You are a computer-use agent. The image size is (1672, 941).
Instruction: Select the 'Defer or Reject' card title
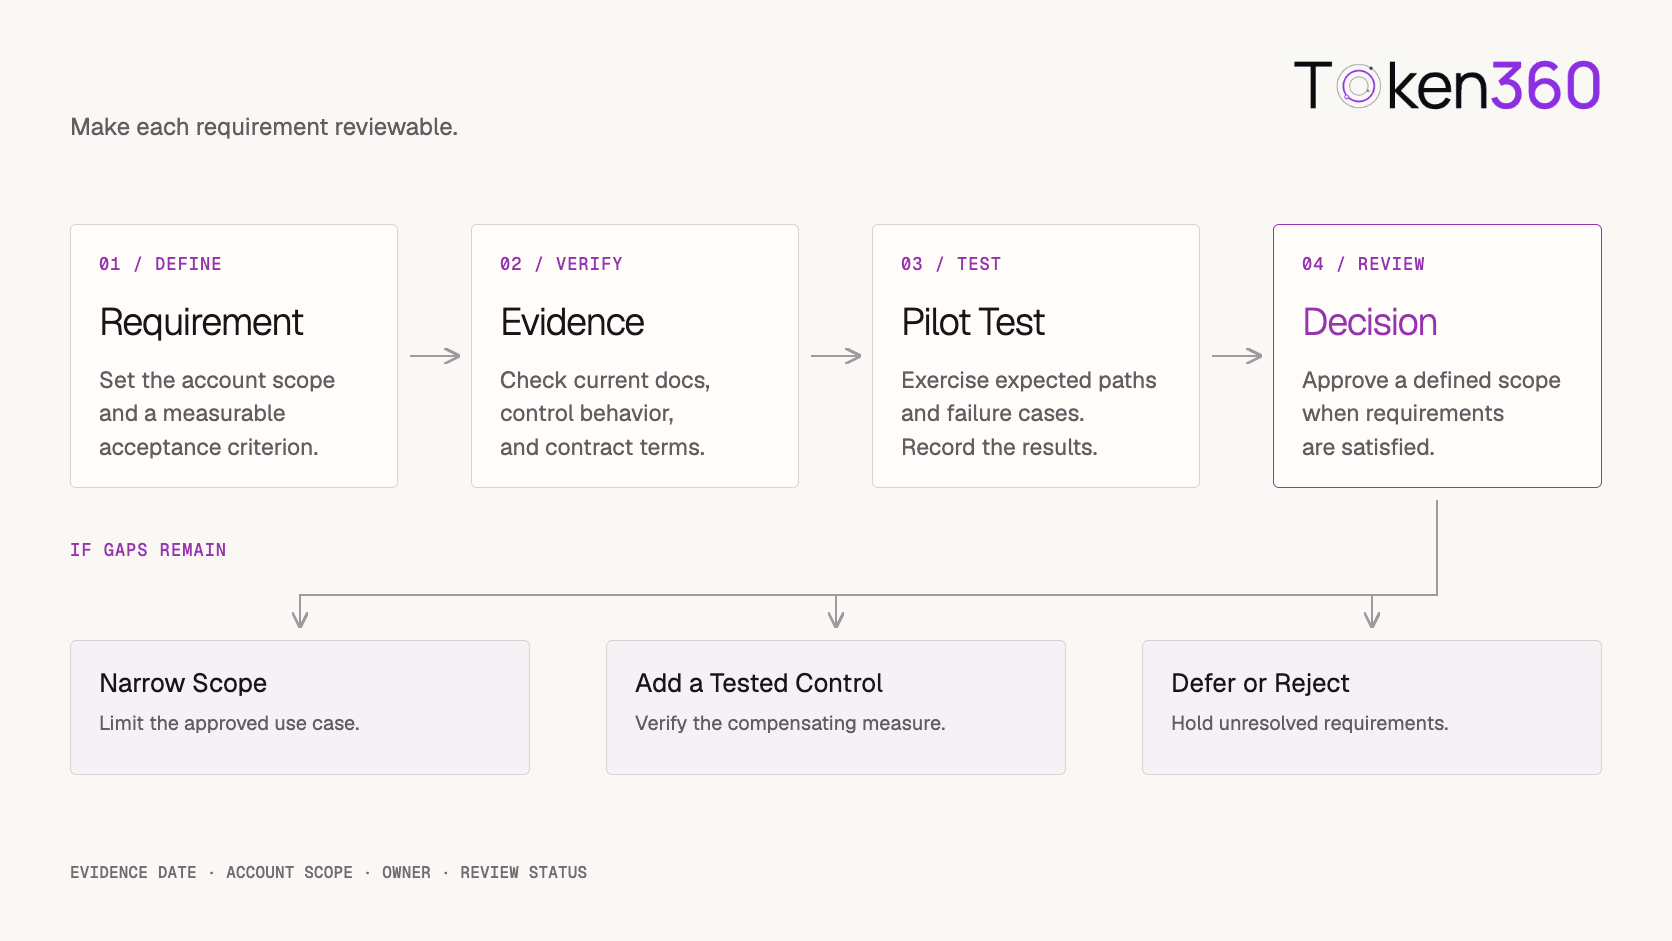tap(1260, 683)
